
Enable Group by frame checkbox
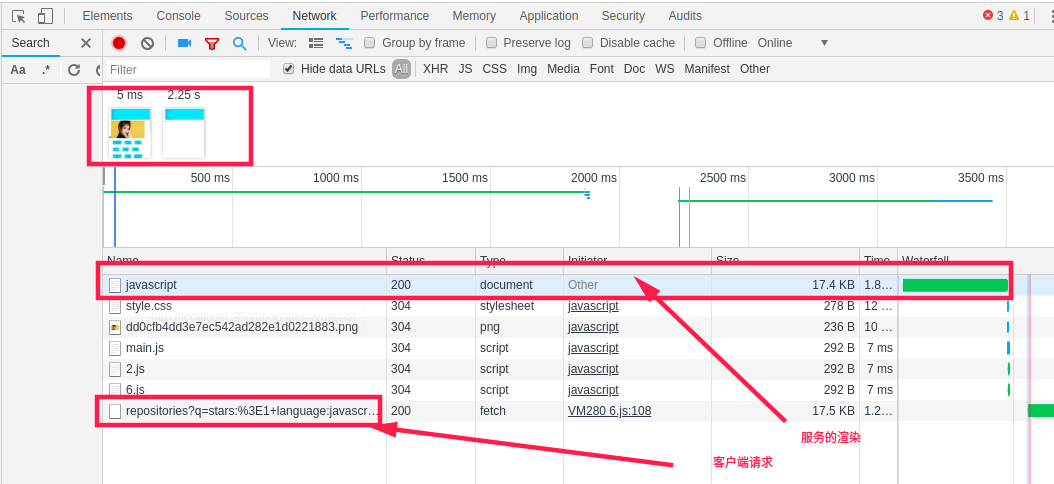coord(370,43)
